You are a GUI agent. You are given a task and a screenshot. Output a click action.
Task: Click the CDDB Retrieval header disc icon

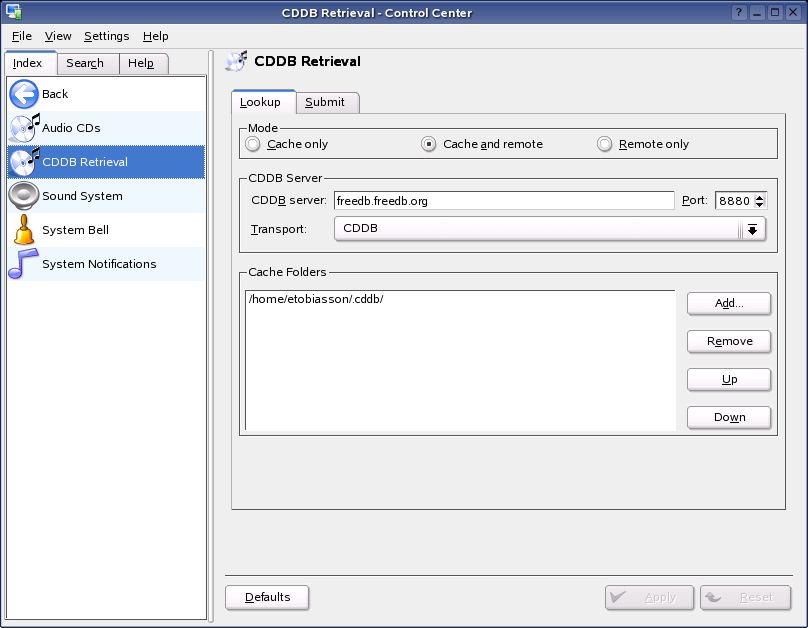[x=237, y=61]
